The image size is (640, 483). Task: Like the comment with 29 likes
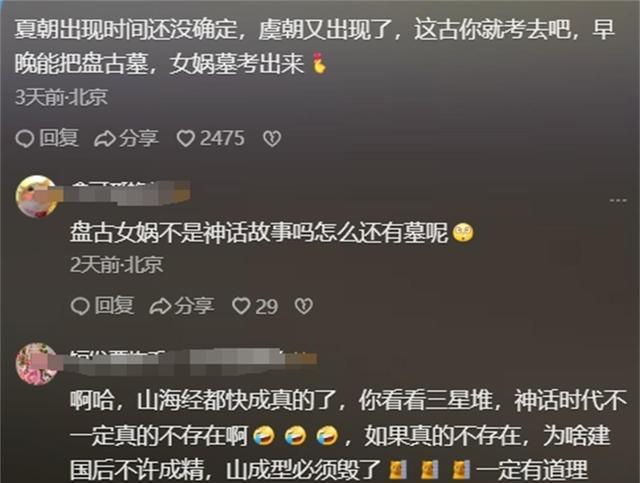click(255, 306)
